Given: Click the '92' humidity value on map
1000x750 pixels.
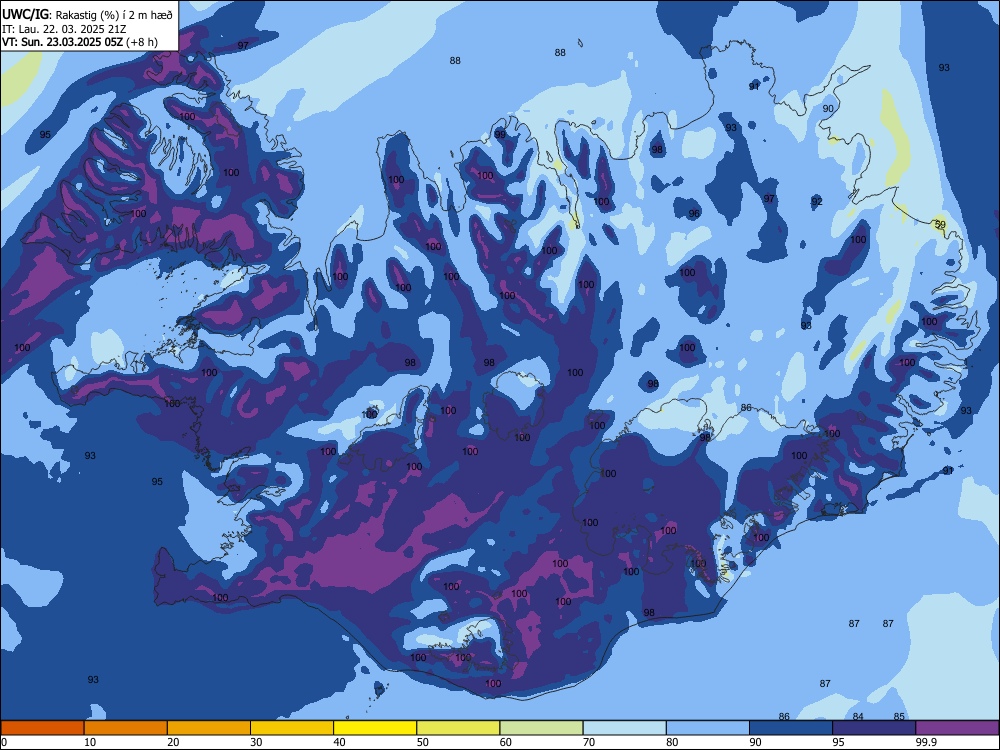Looking at the screenshot, I should click(x=817, y=202).
